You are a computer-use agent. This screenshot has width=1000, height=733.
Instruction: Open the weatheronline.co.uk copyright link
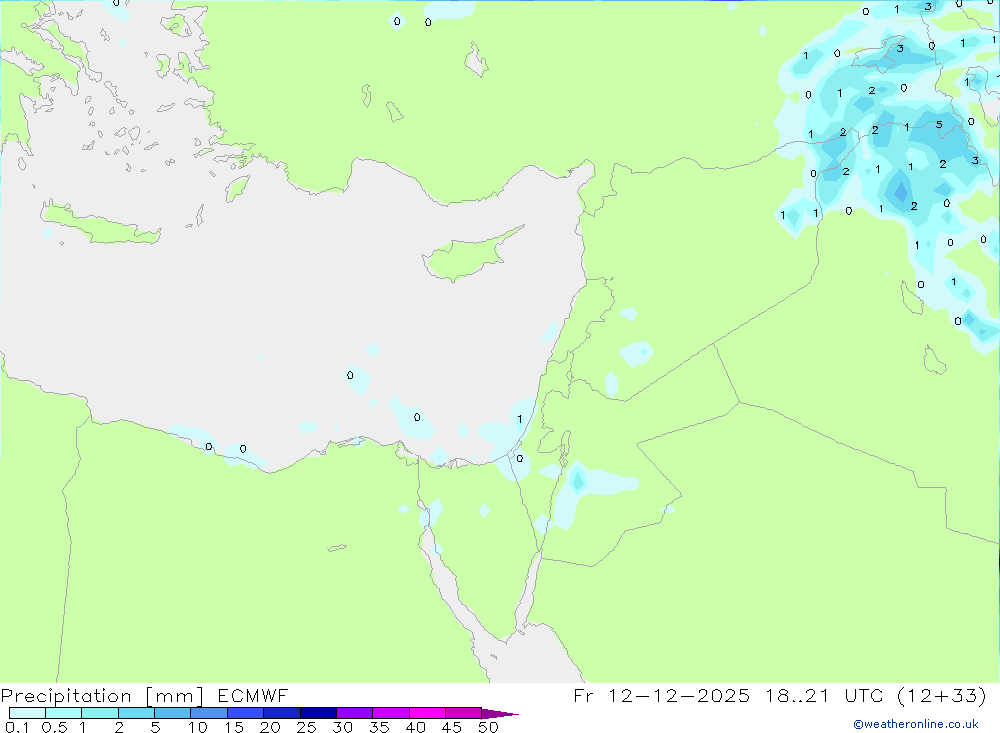click(916, 724)
